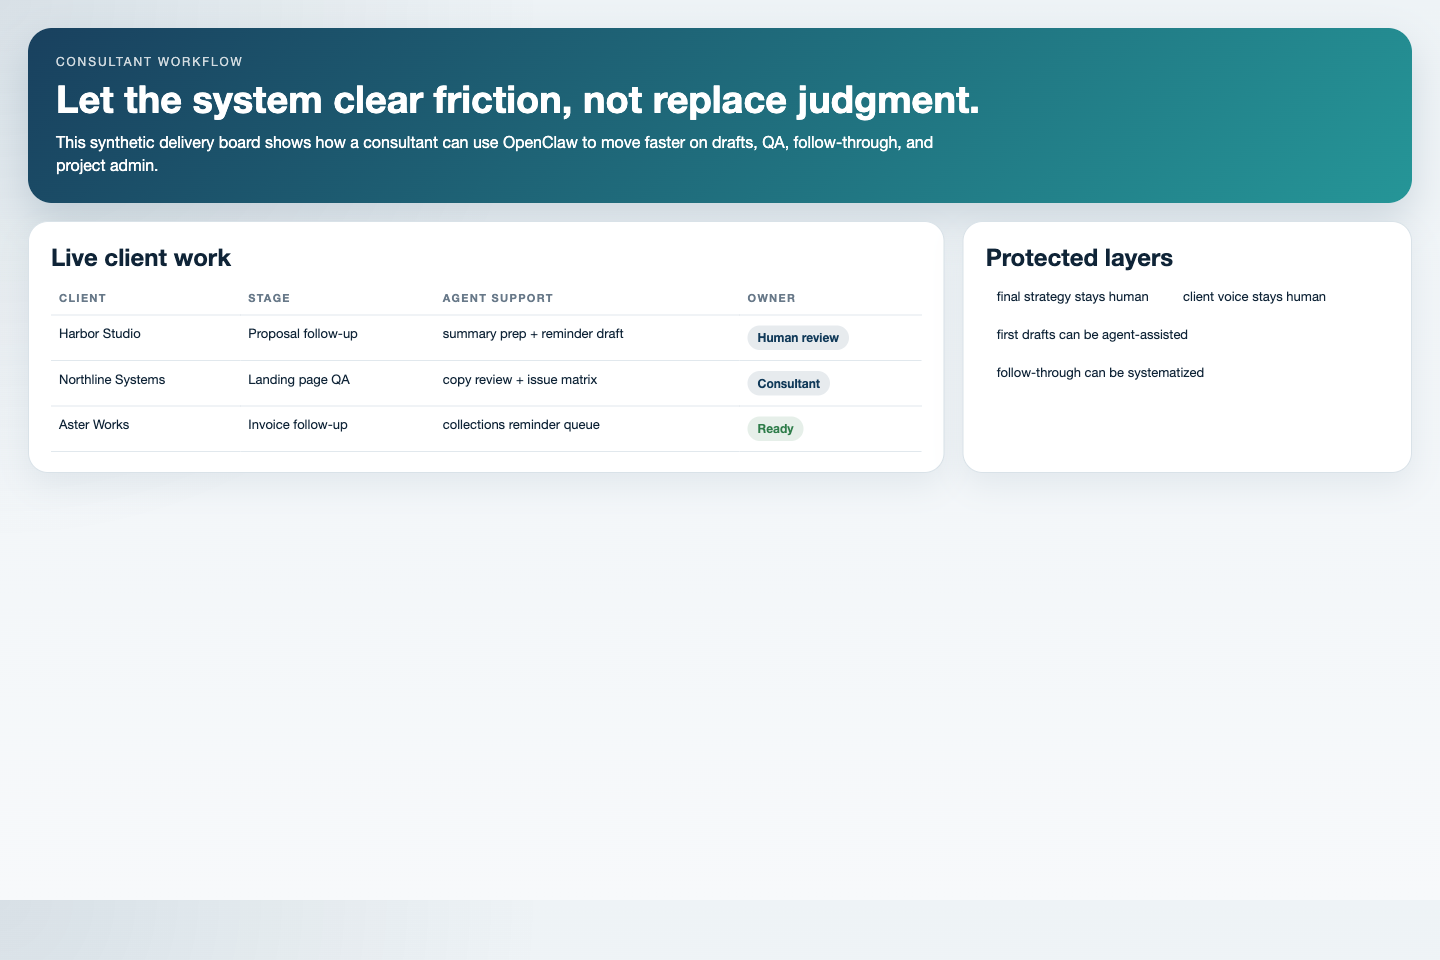Select Northline Systems client name
The height and width of the screenshot is (960, 1440).
pos(112,380)
